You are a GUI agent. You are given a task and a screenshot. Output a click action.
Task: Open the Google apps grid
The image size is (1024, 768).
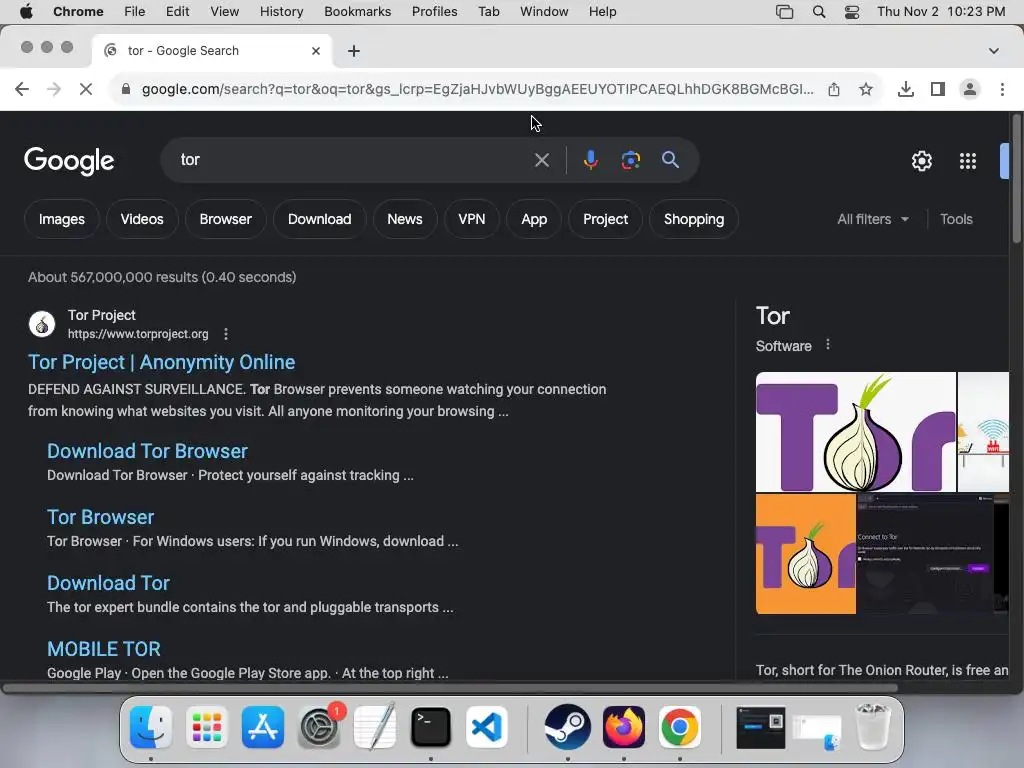point(967,161)
